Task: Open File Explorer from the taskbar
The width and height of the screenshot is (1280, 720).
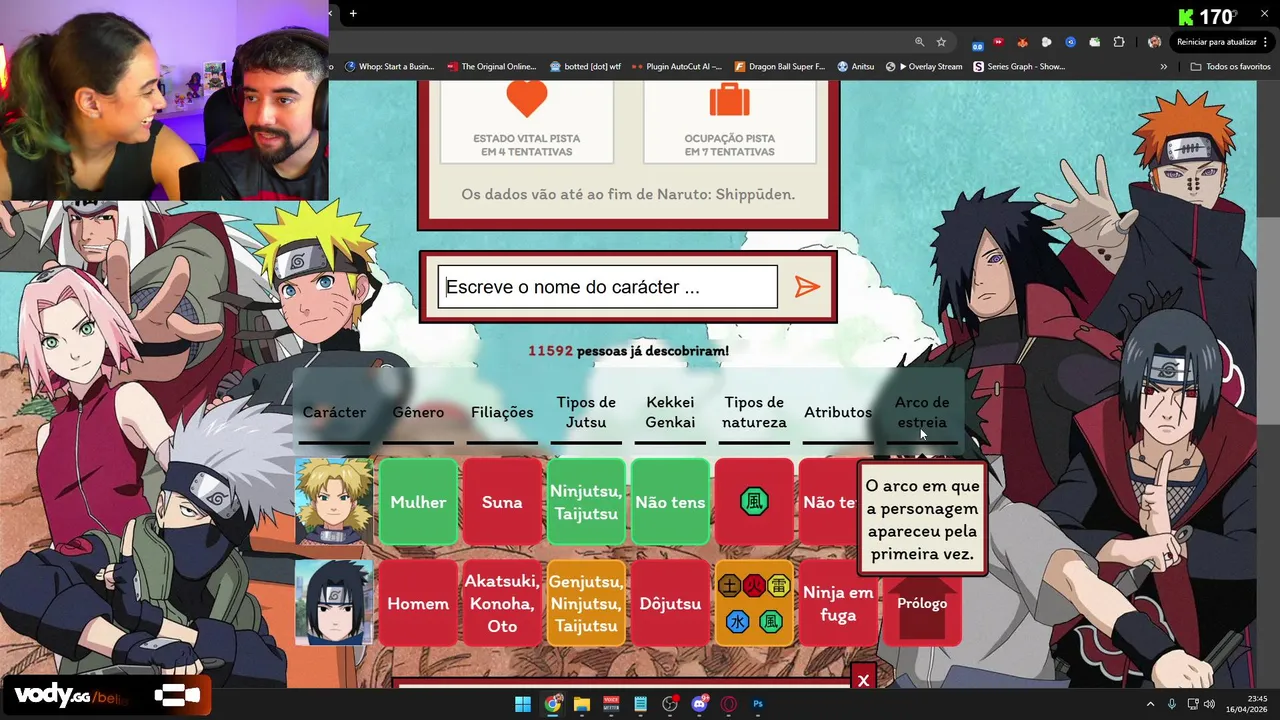Action: point(582,704)
